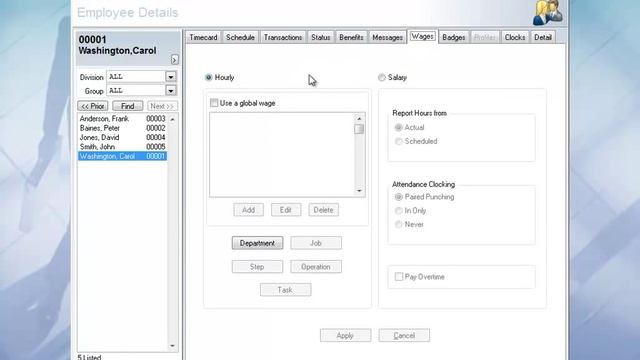Switch to the Messages tab
This screenshot has width=640, height=360.
[x=387, y=37]
